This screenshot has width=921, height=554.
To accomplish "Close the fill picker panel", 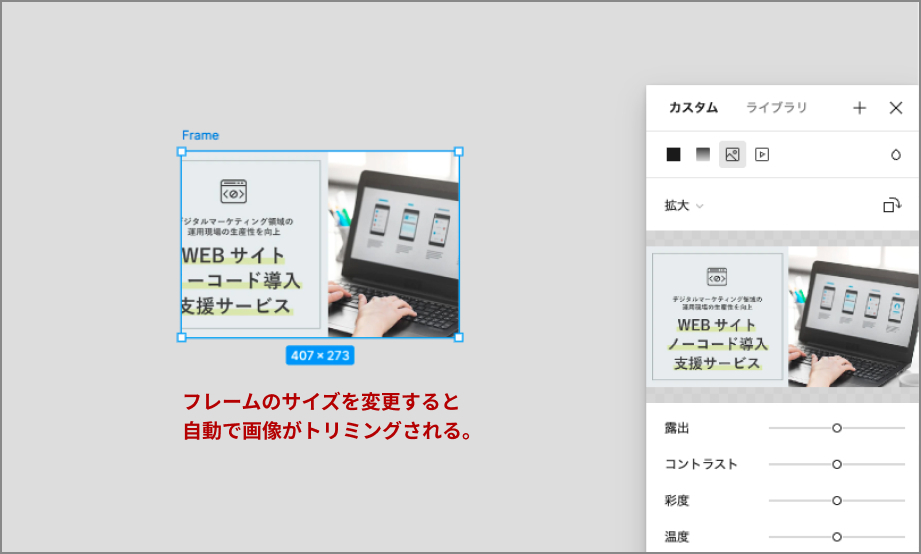I will point(896,108).
